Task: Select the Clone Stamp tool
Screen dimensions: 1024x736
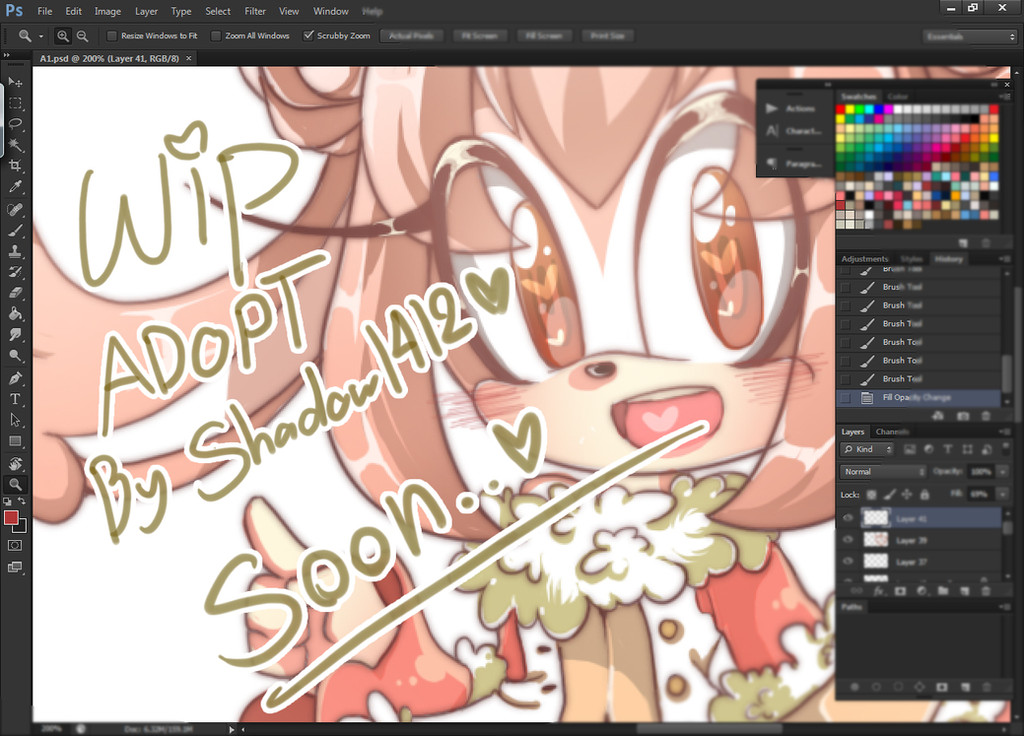Action: pyautogui.click(x=15, y=251)
